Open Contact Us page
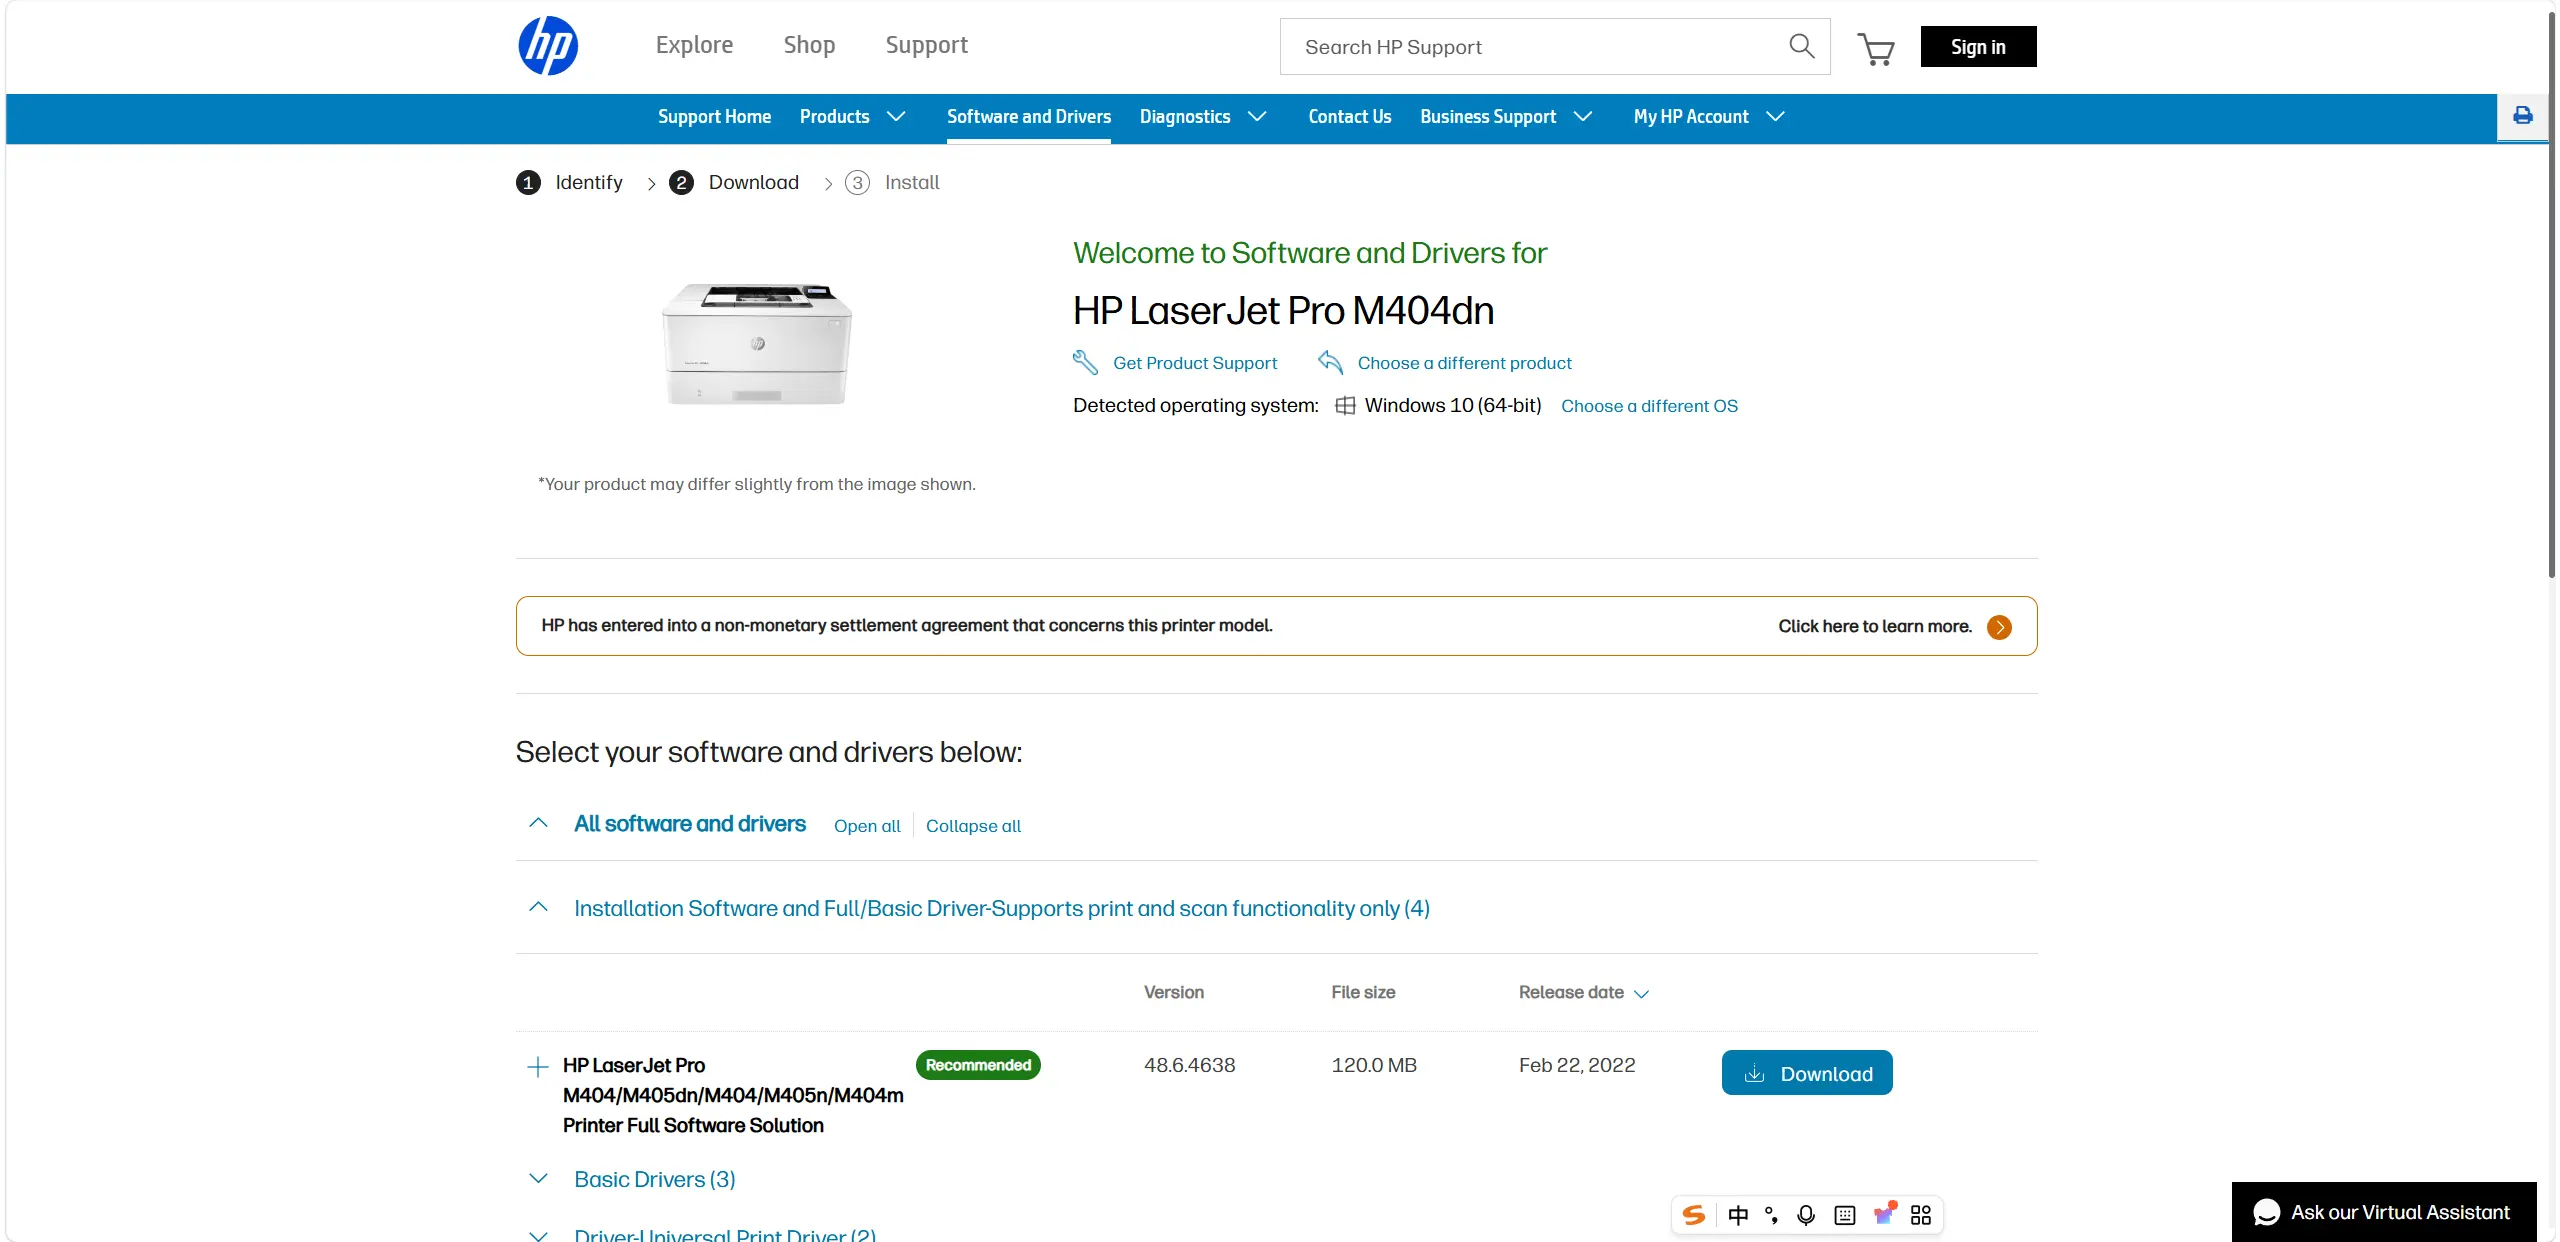The image size is (2560, 1242). [1350, 117]
